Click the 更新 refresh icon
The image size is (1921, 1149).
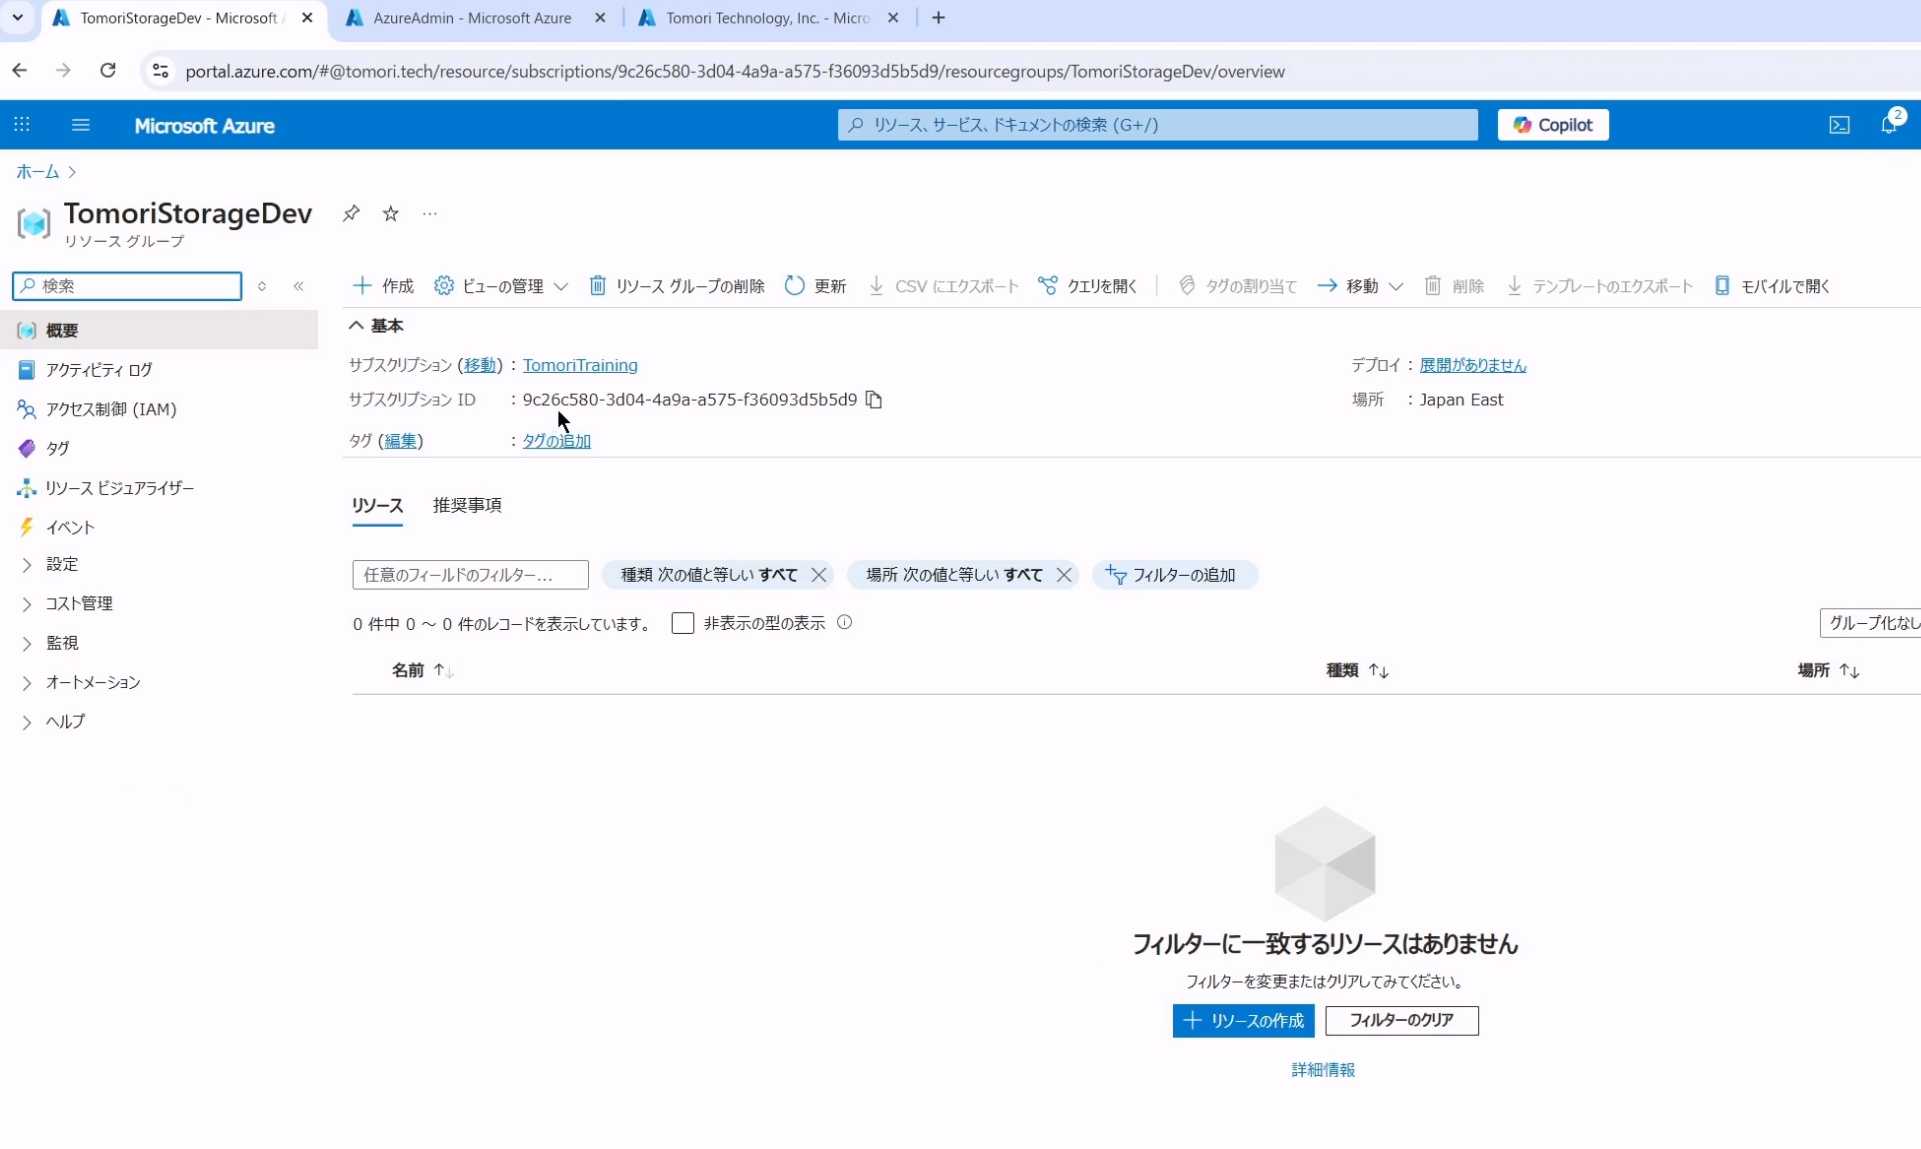click(x=795, y=286)
